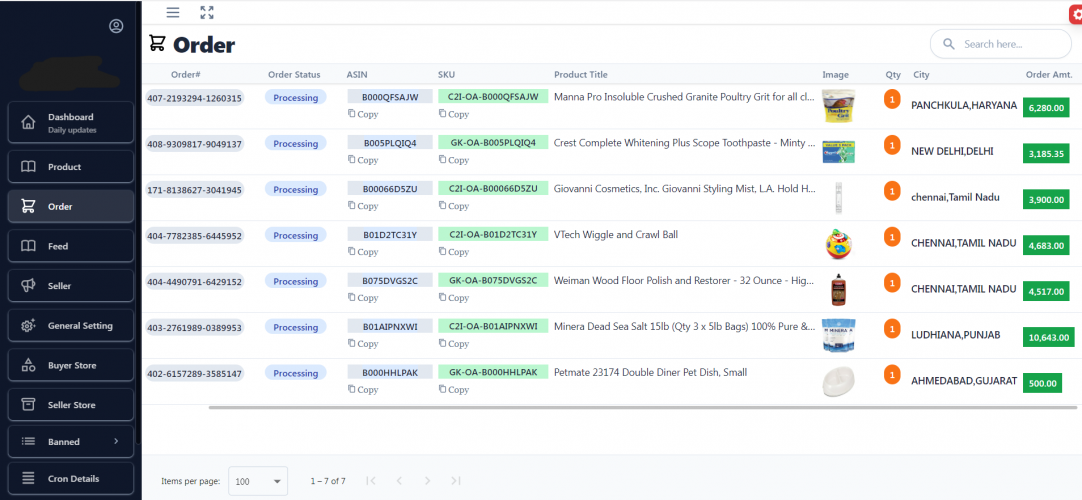Click the Seller megaphone icon

tap(28, 286)
